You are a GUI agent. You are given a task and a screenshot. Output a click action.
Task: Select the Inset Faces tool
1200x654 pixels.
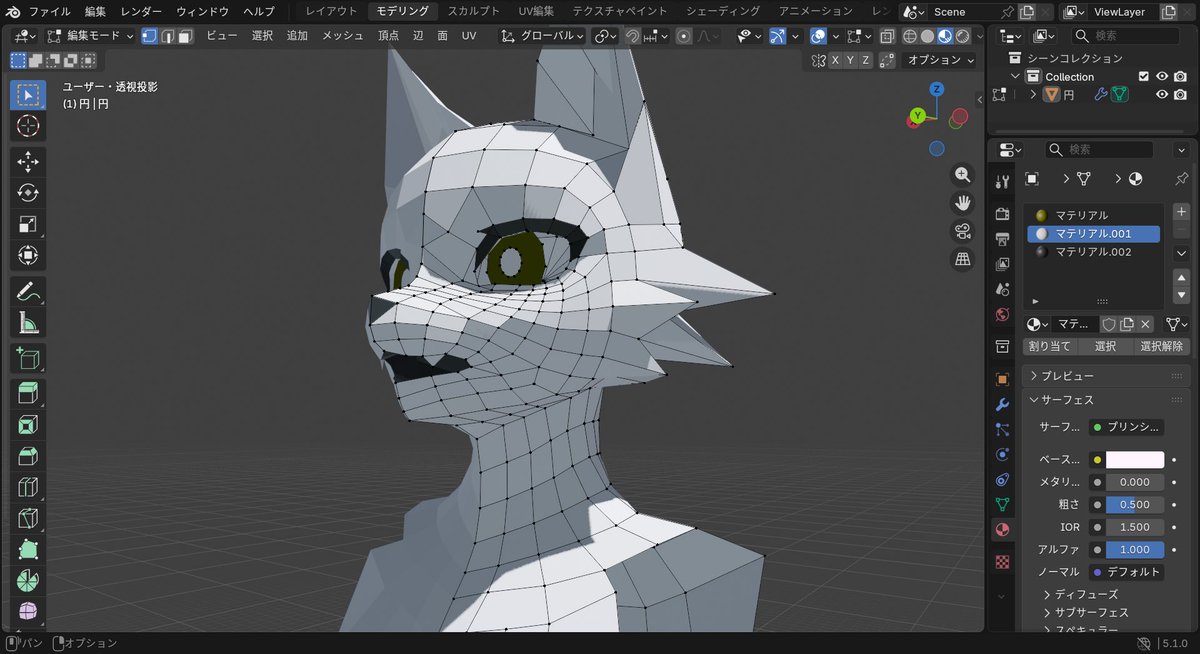click(x=28, y=424)
